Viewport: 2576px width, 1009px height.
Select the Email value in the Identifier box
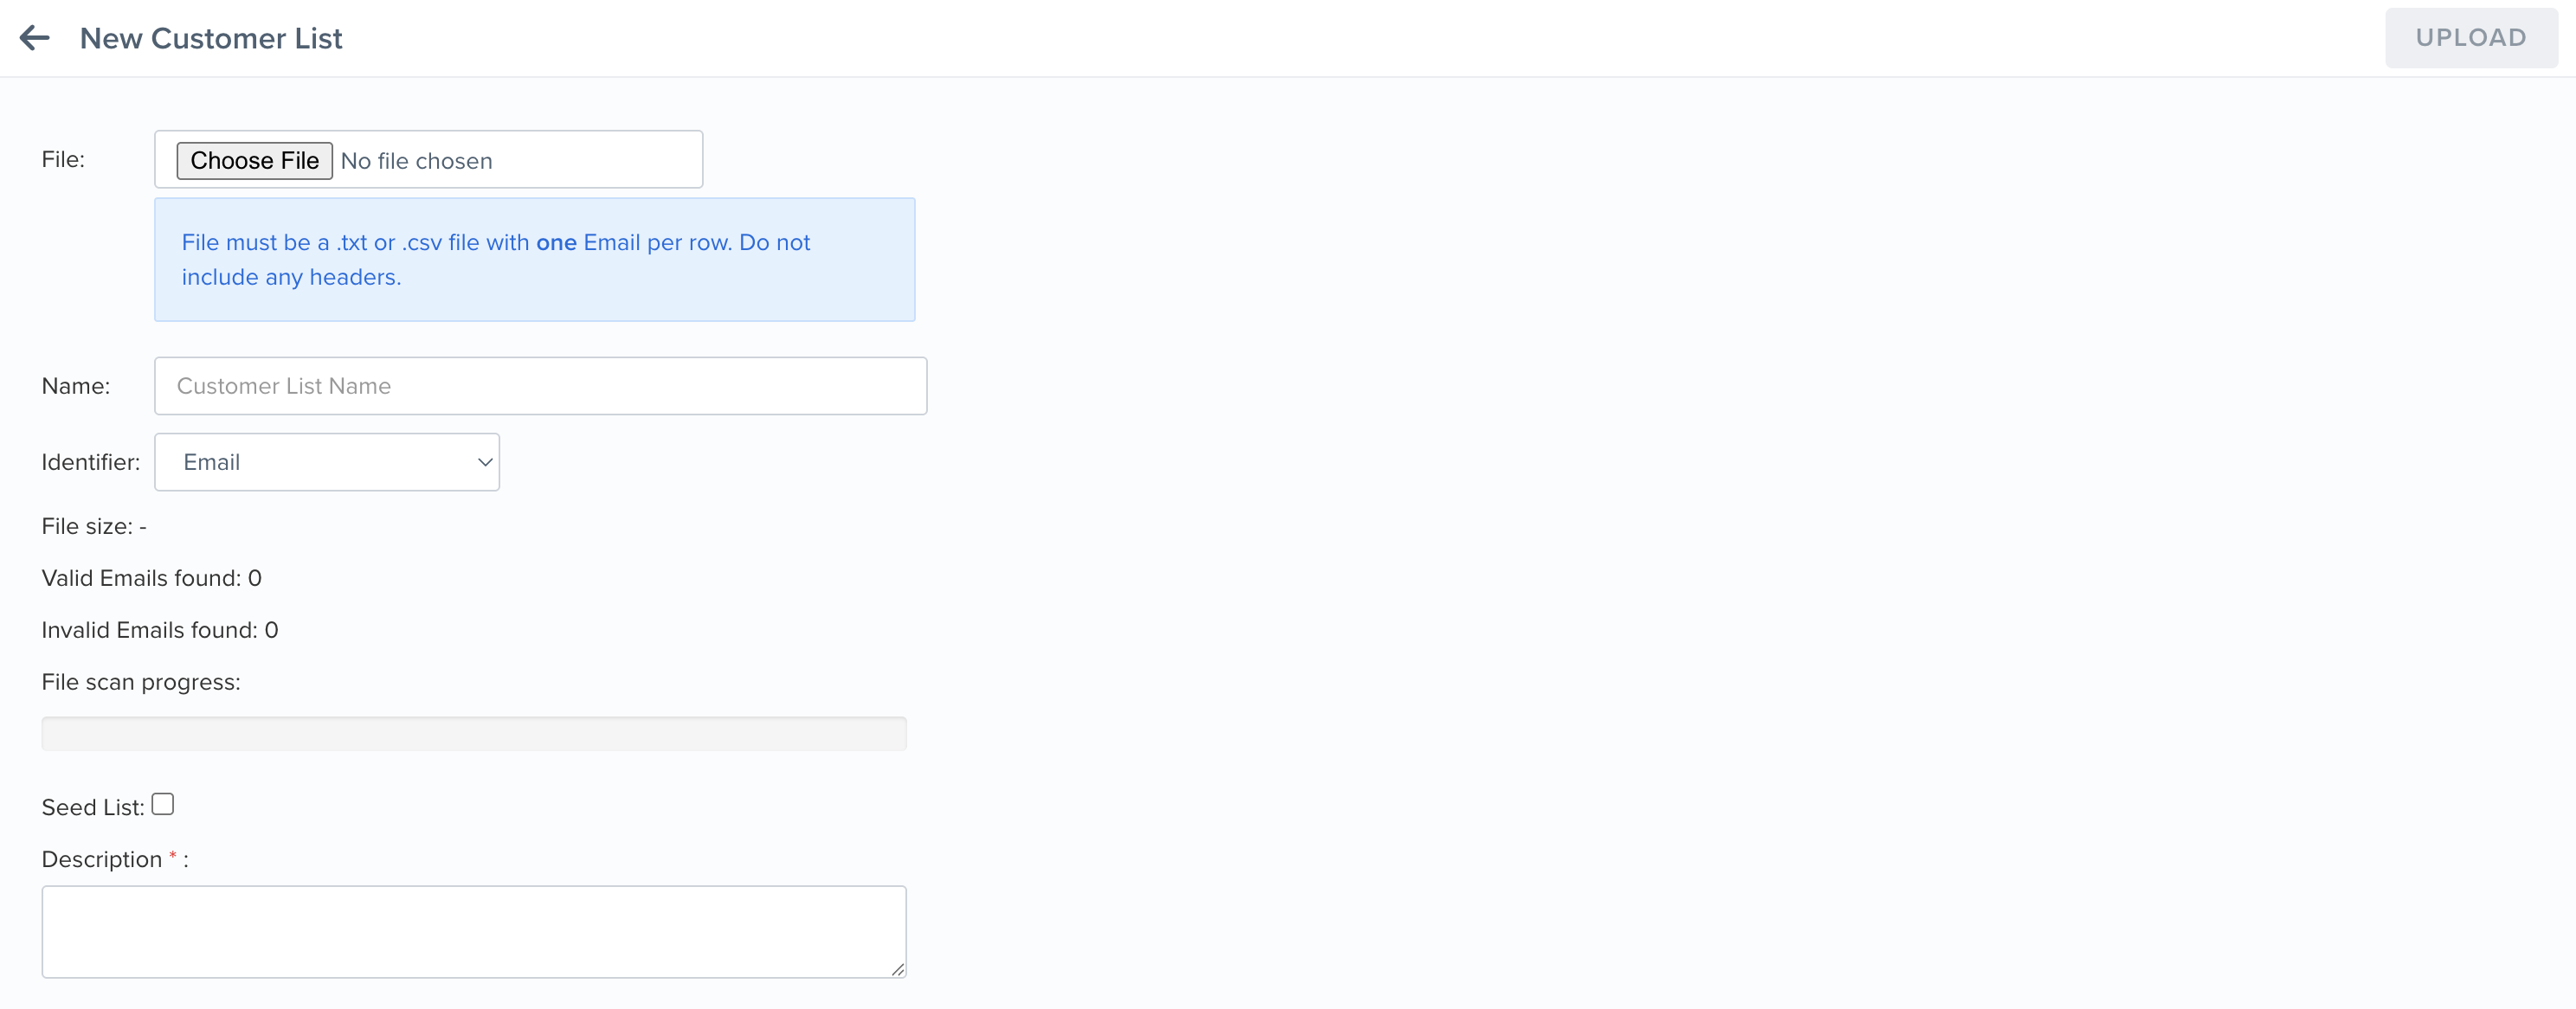point(213,462)
